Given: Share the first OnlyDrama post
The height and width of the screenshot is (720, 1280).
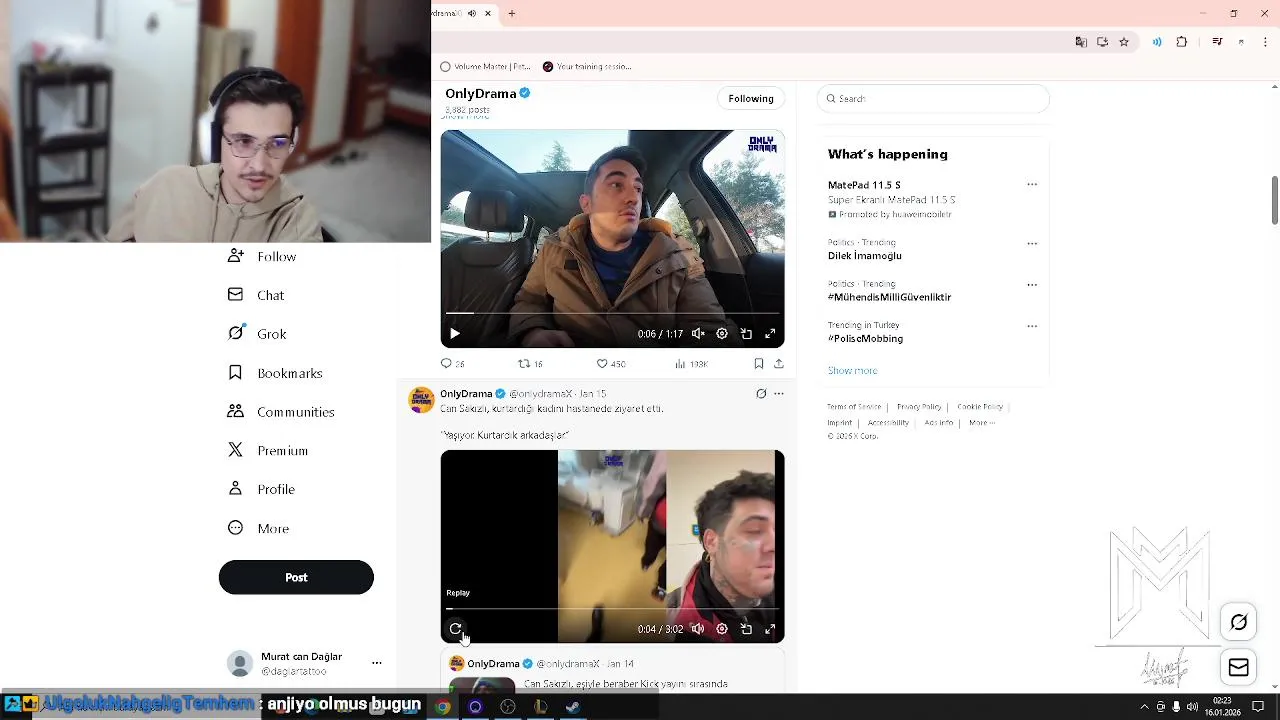Looking at the screenshot, I should point(779,364).
